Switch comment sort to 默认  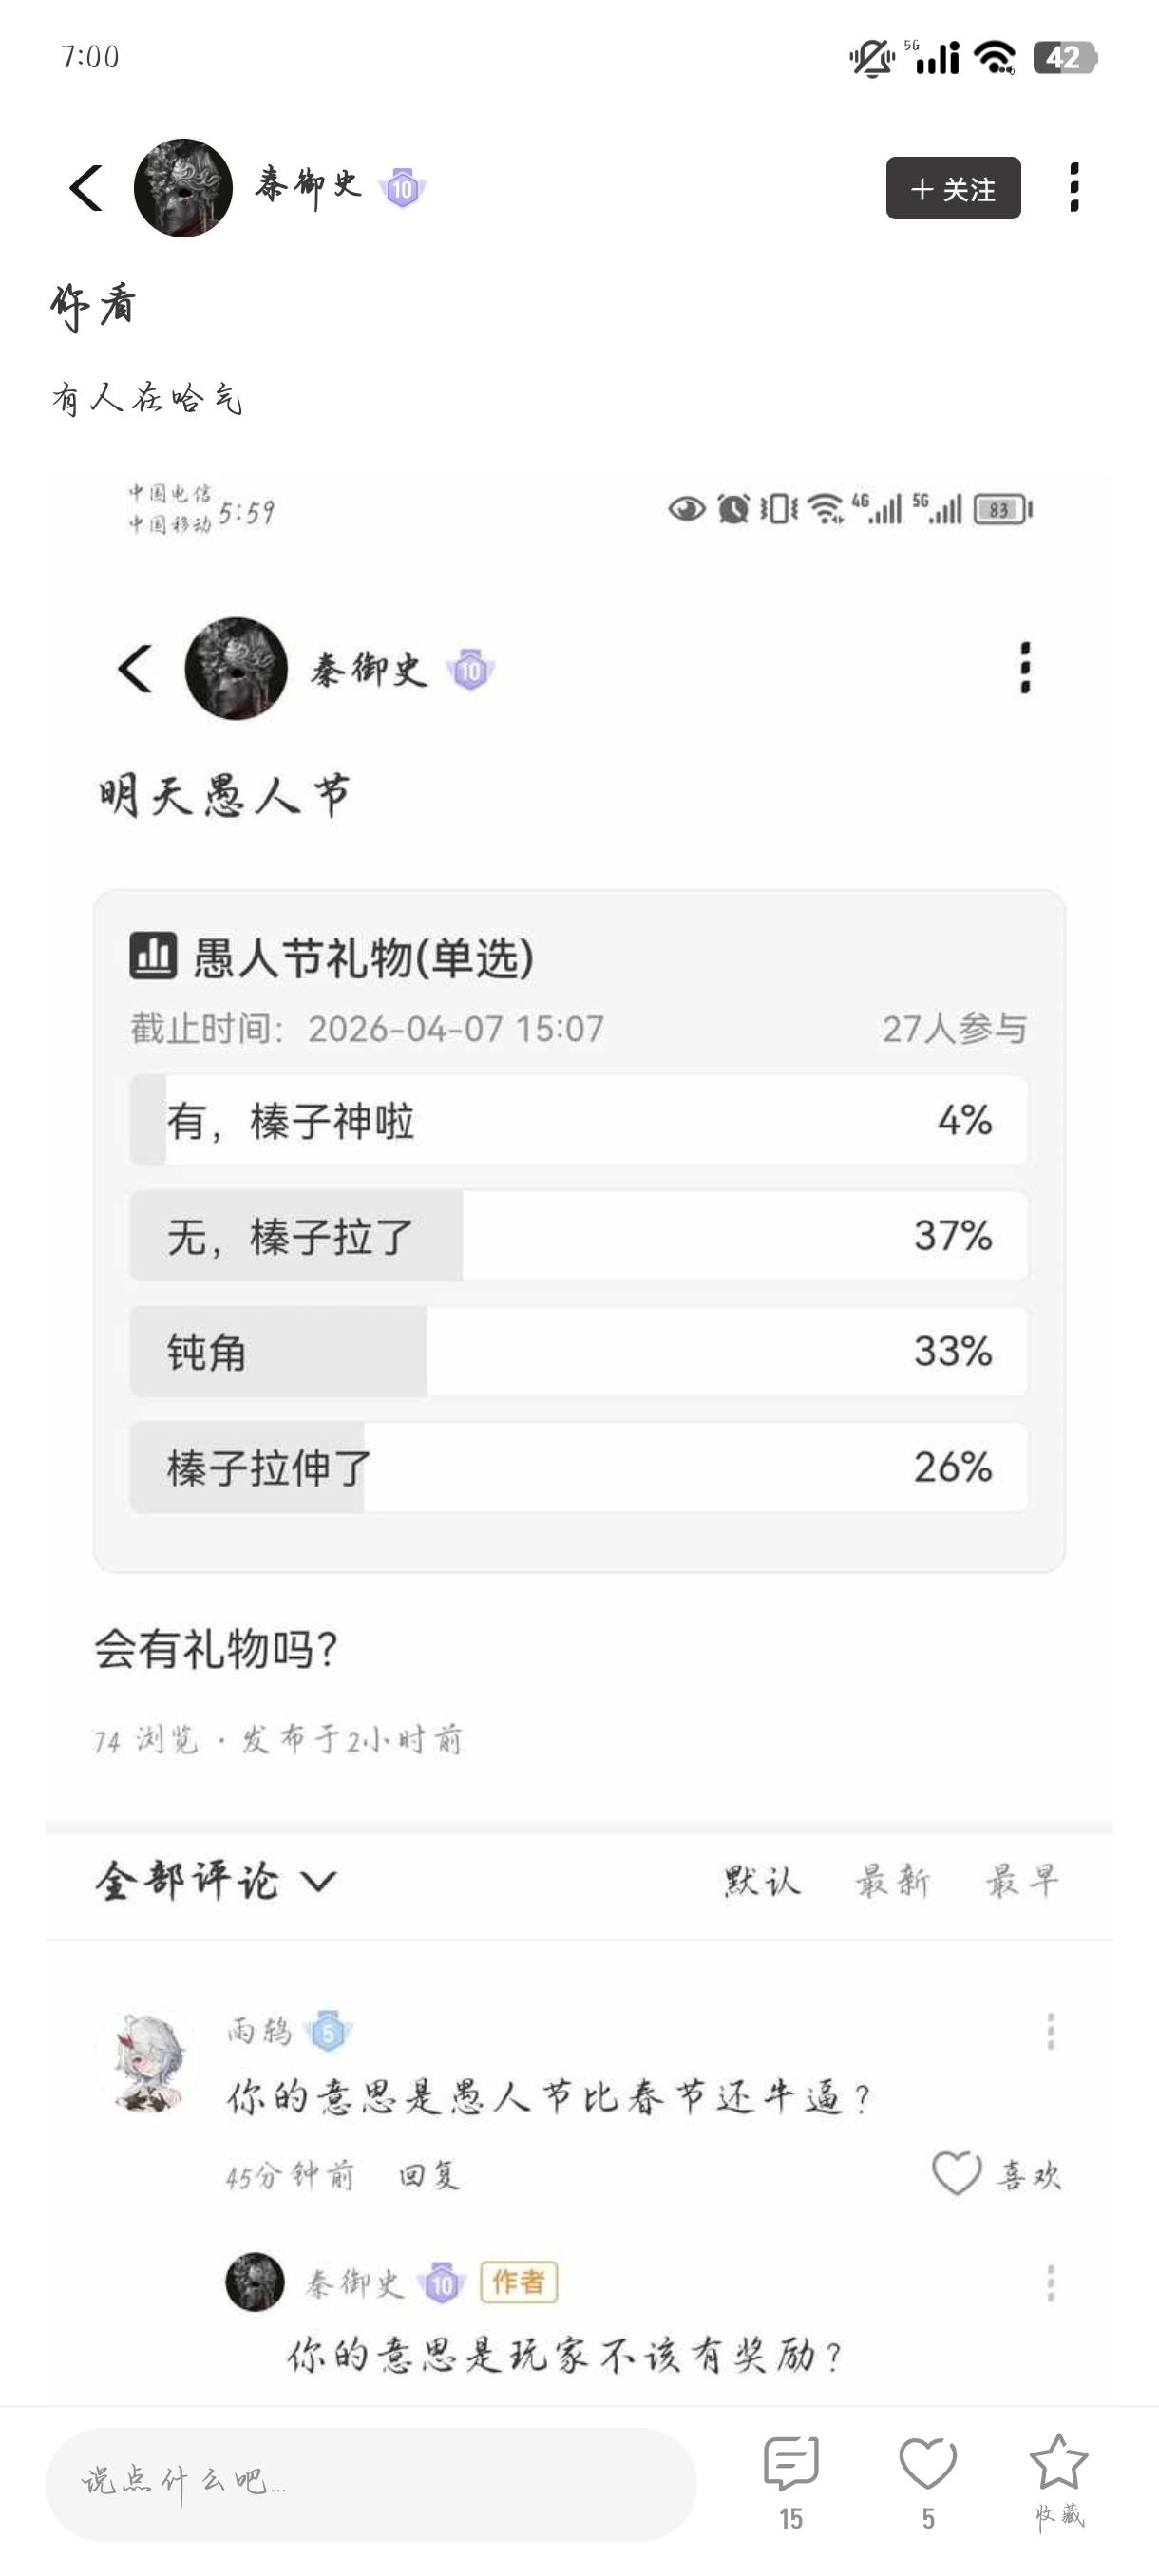pyautogui.click(x=762, y=1881)
